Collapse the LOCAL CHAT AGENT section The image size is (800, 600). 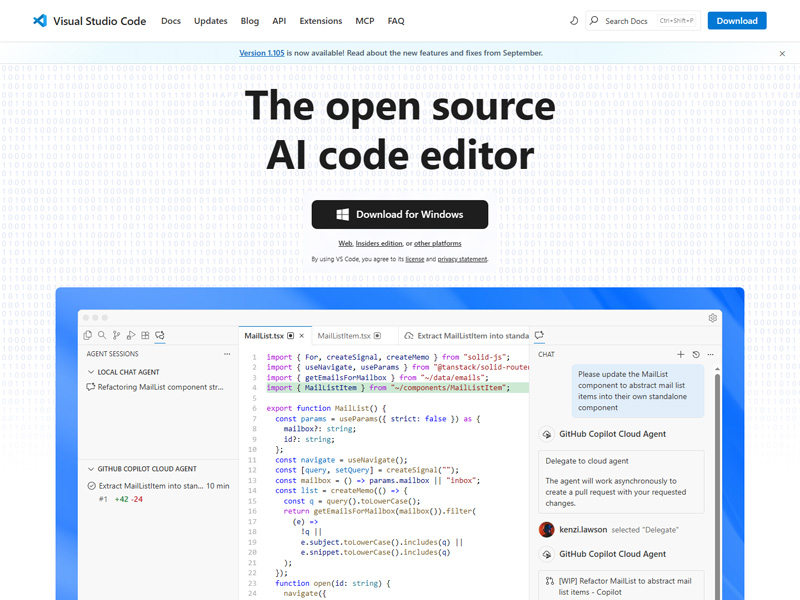point(90,370)
